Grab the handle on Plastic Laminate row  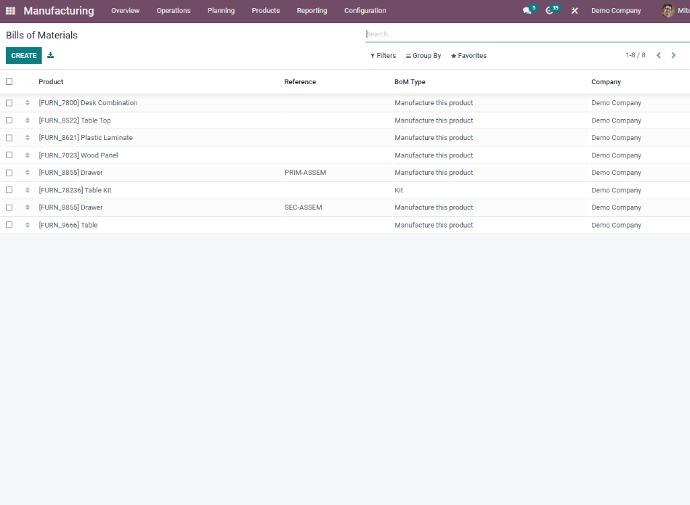[x=27, y=138]
